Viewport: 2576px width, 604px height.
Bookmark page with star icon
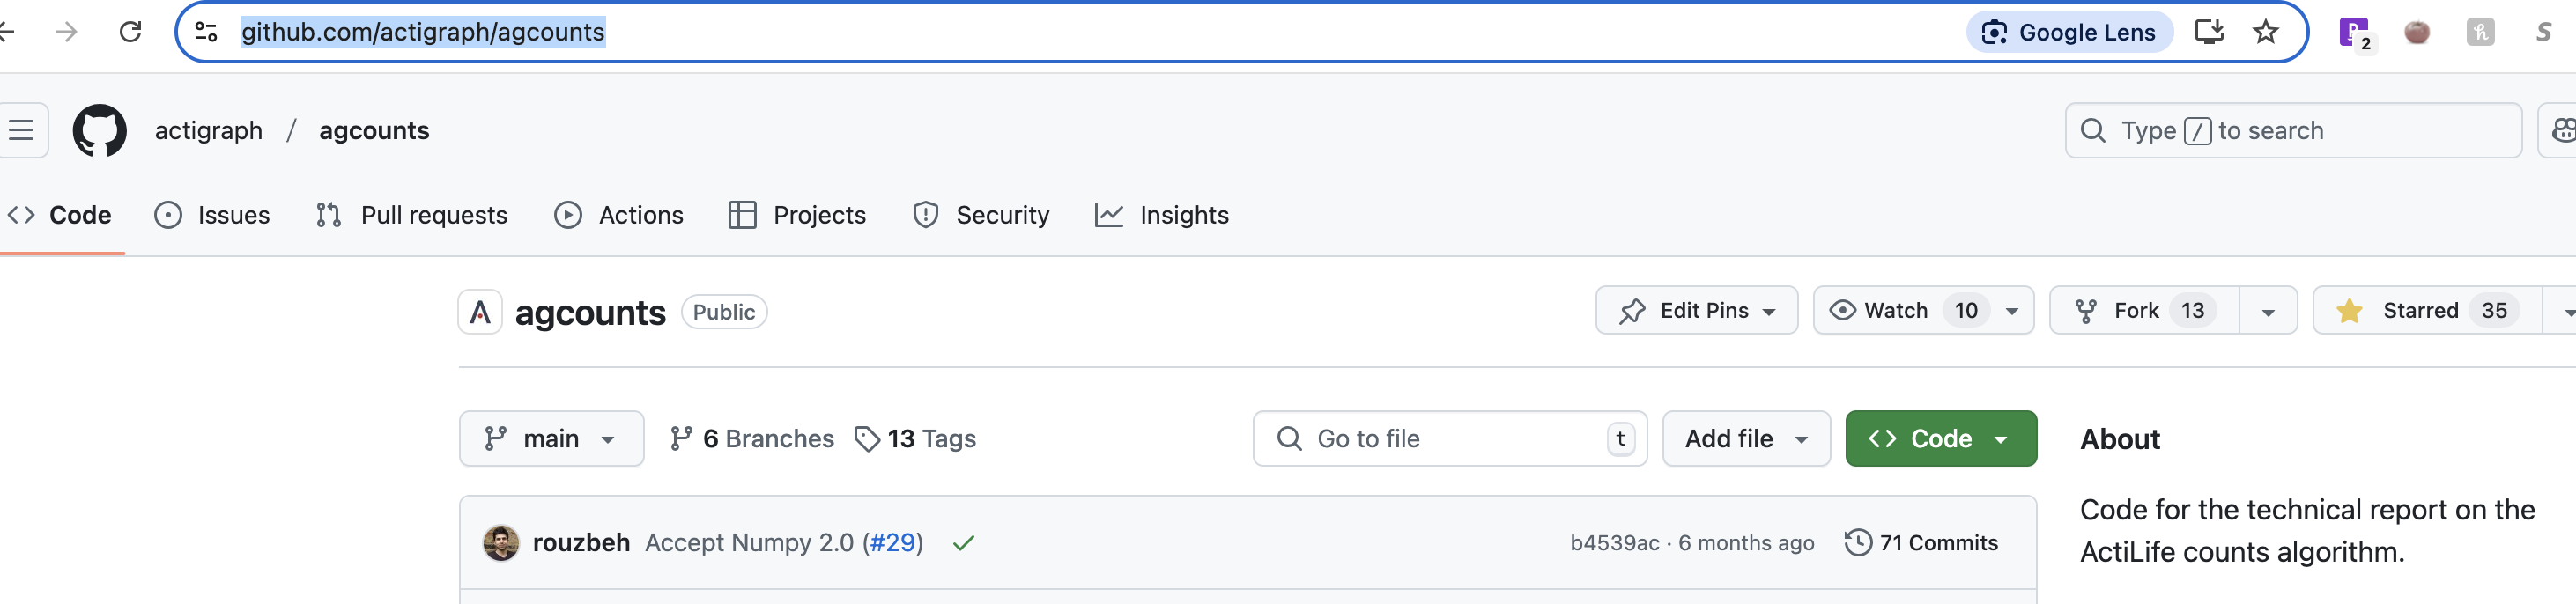click(x=2265, y=32)
